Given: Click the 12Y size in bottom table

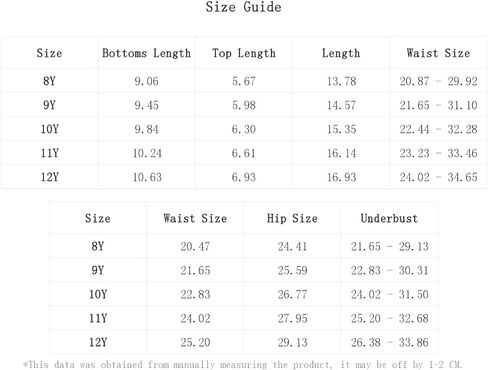Looking at the screenshot, I should 98,342.
